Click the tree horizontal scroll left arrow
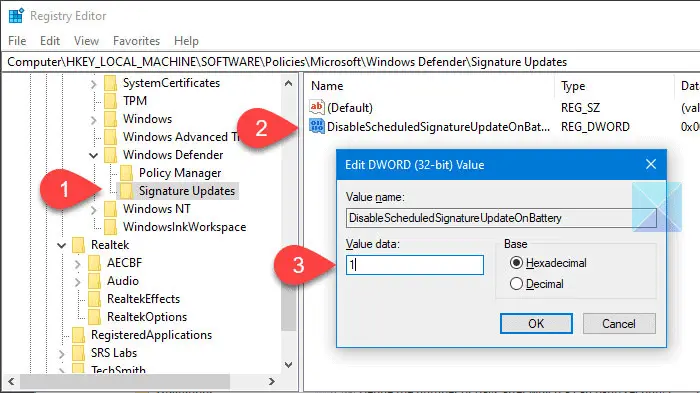The width and height of the screenshot is (700, 393). 11,381
